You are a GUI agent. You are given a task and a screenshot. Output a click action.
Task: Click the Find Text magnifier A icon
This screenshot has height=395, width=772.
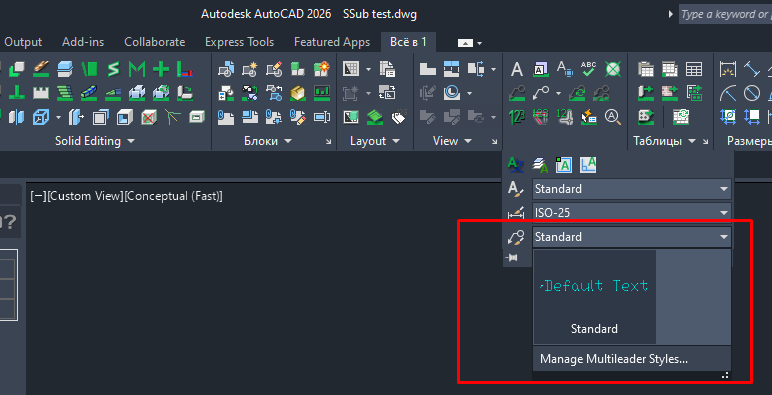(612, 117)
